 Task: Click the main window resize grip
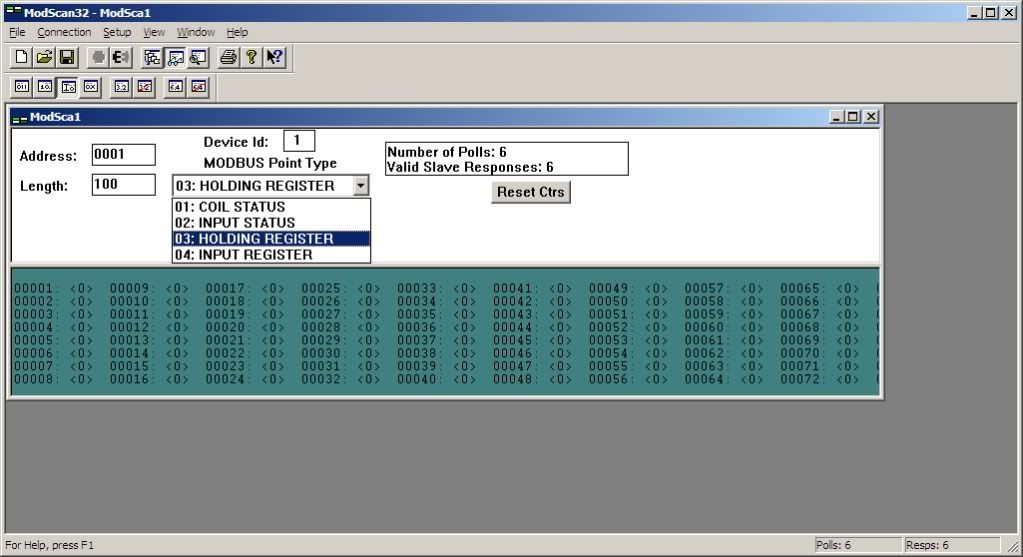(x=1012, y=546)
